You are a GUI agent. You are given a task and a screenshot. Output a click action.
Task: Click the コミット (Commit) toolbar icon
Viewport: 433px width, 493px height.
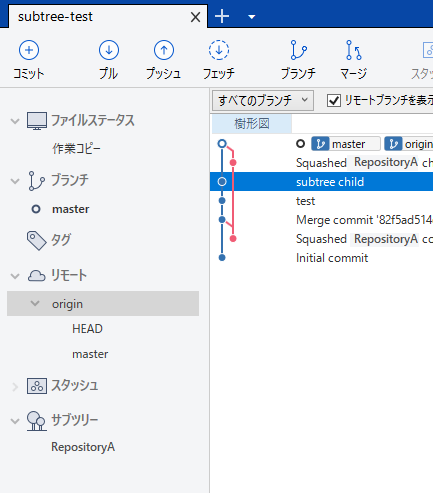29,50
